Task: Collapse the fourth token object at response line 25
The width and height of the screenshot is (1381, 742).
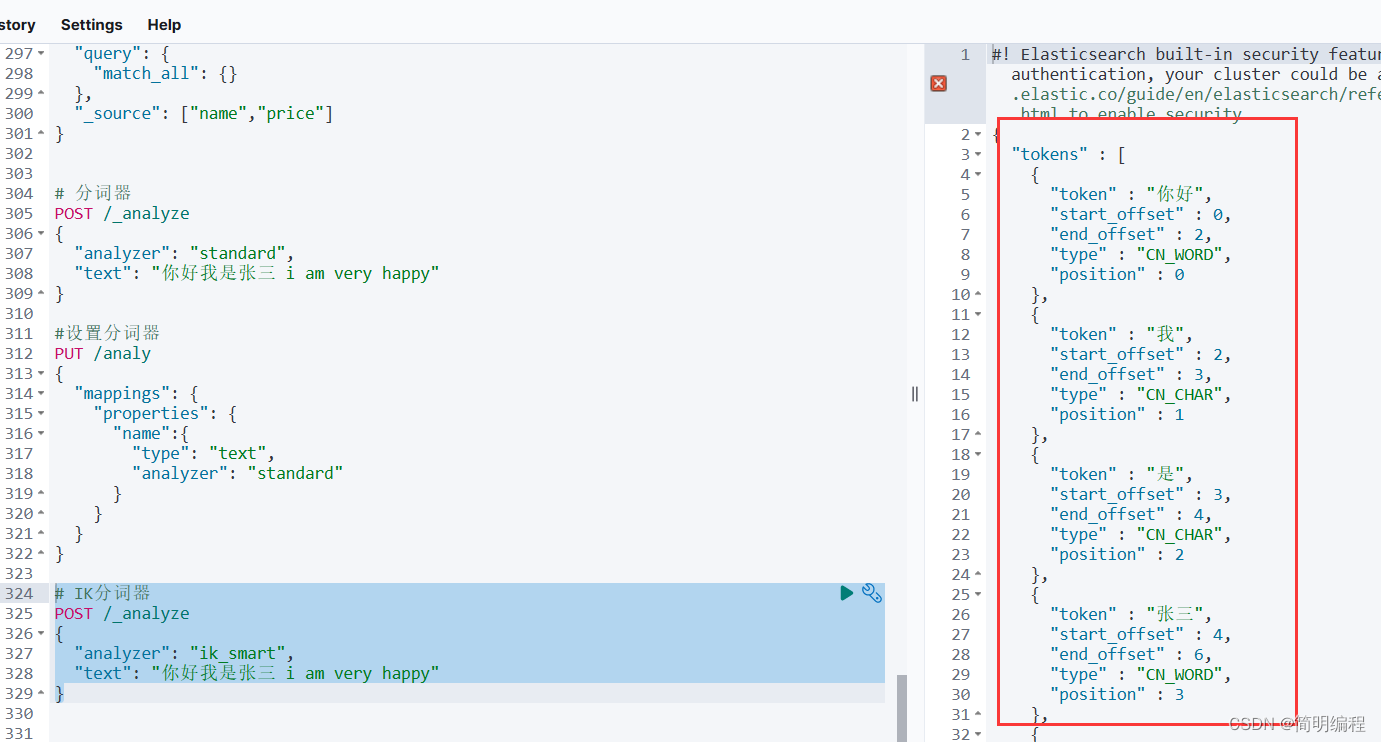Action: [978, 594]
